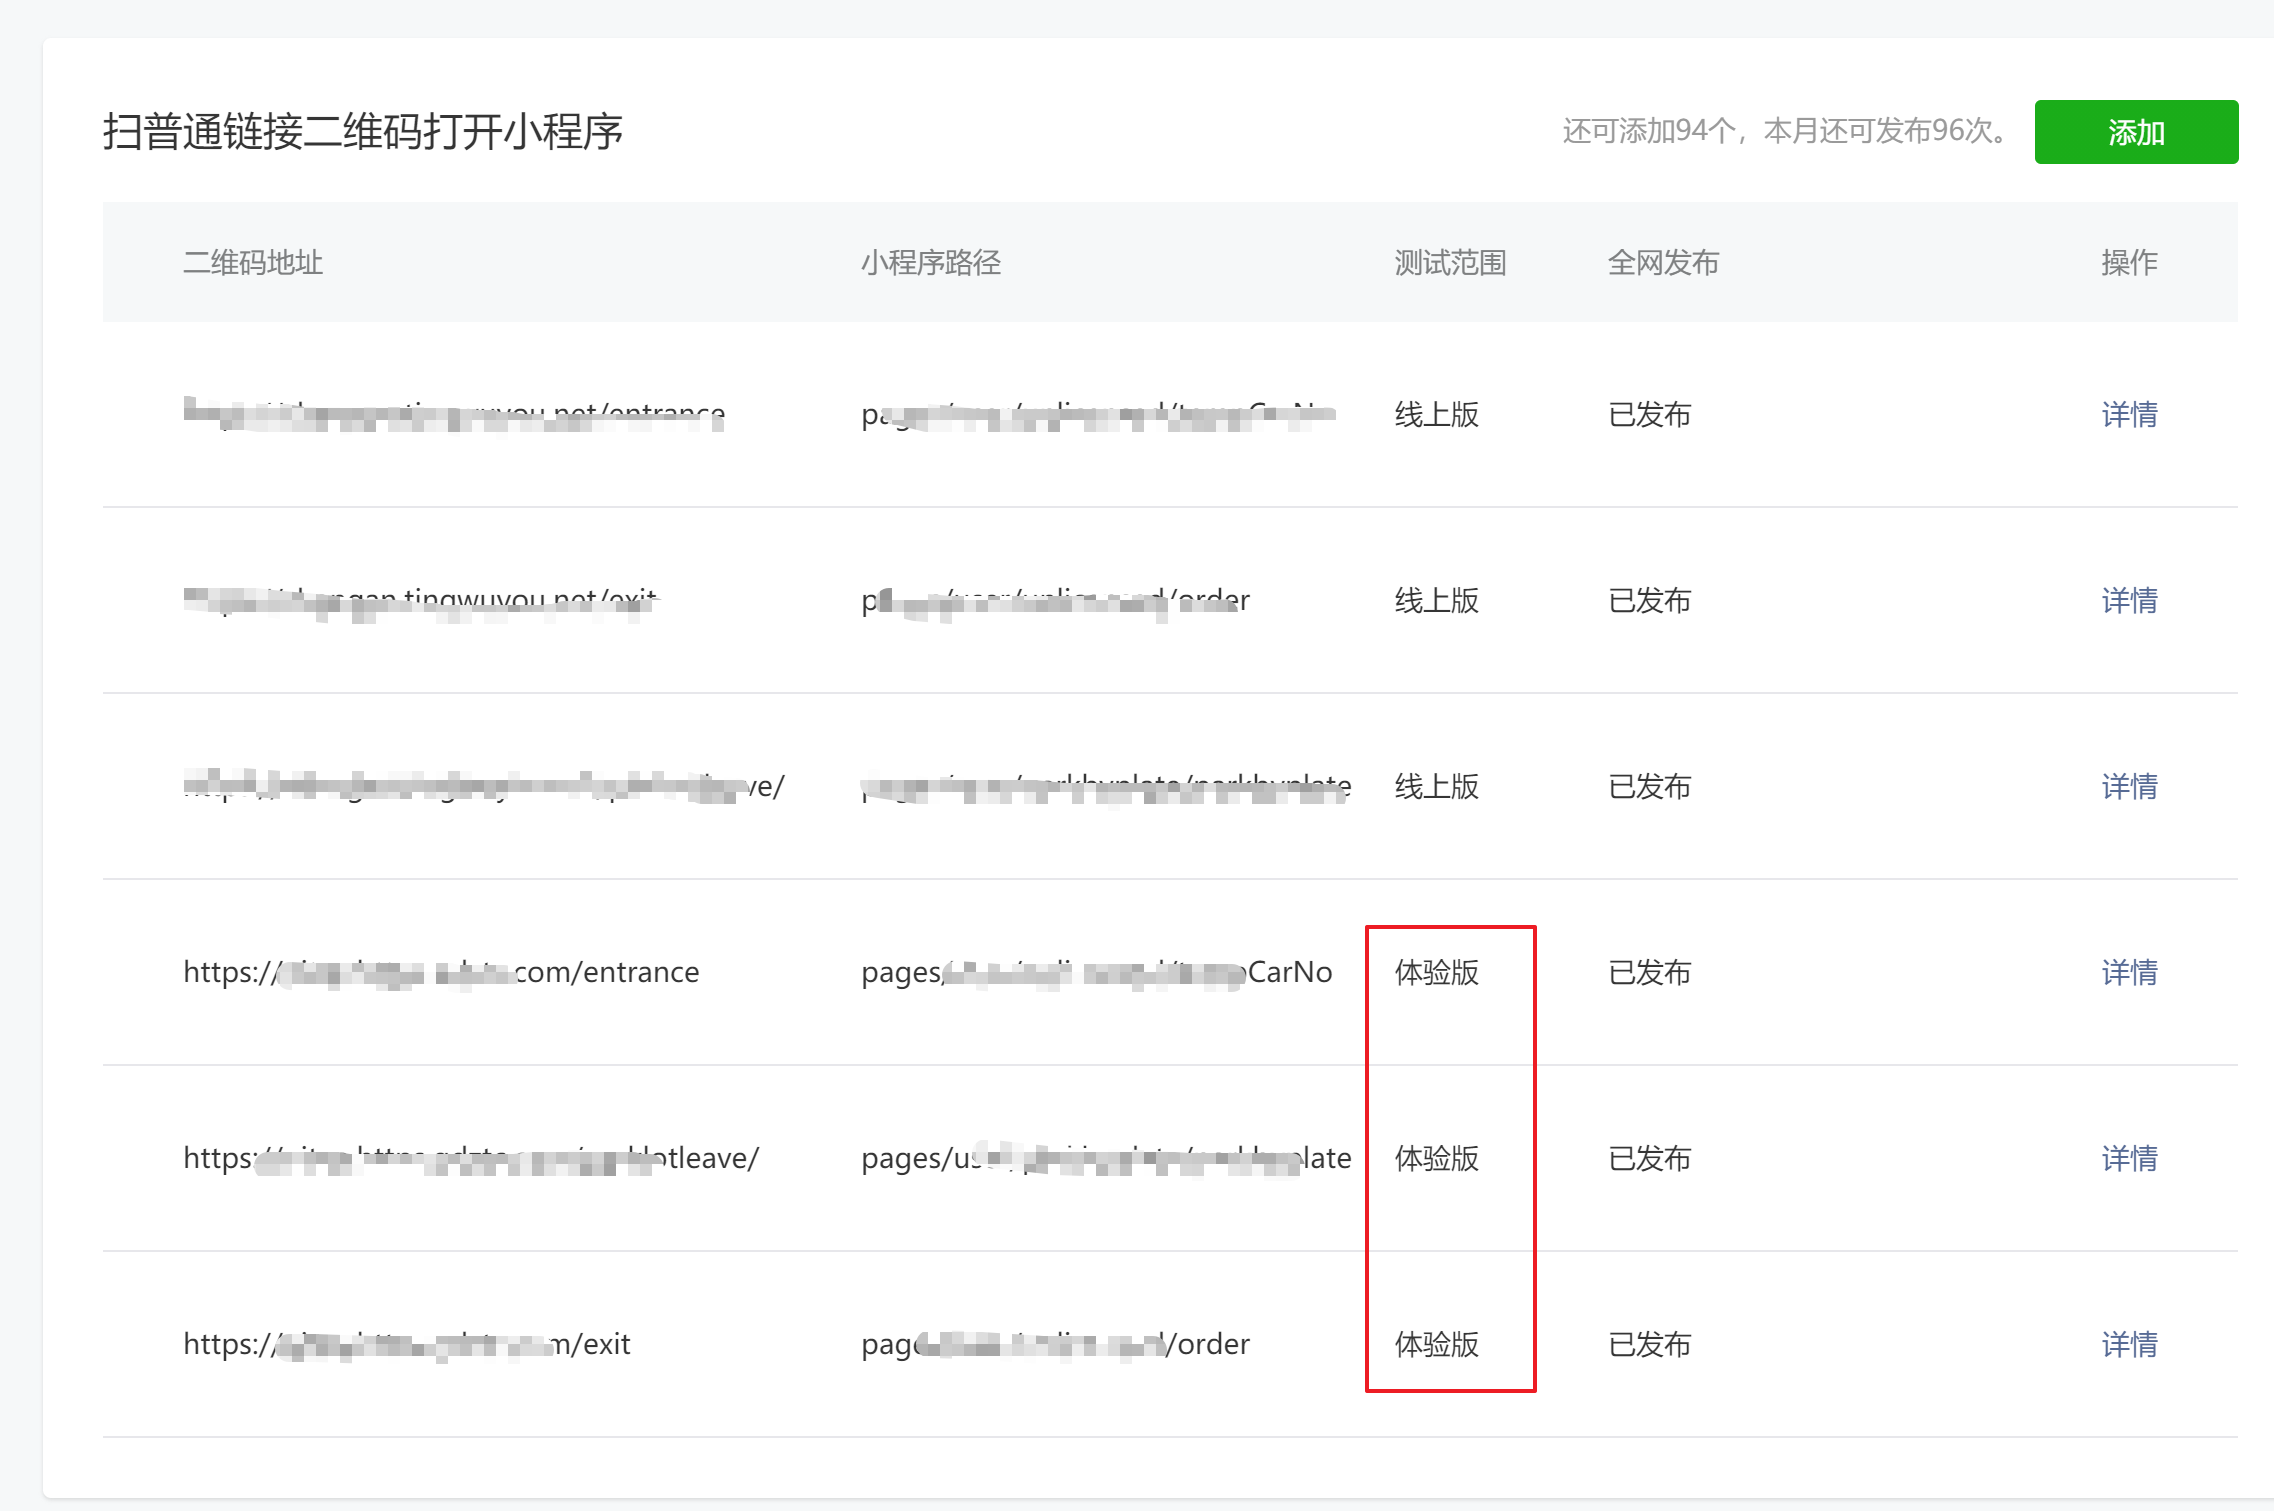This screenshot has width=2274, height=1511.
Task: Select the path ending in CarNo
Action: pyautogui.click(x=1096, y=972)
